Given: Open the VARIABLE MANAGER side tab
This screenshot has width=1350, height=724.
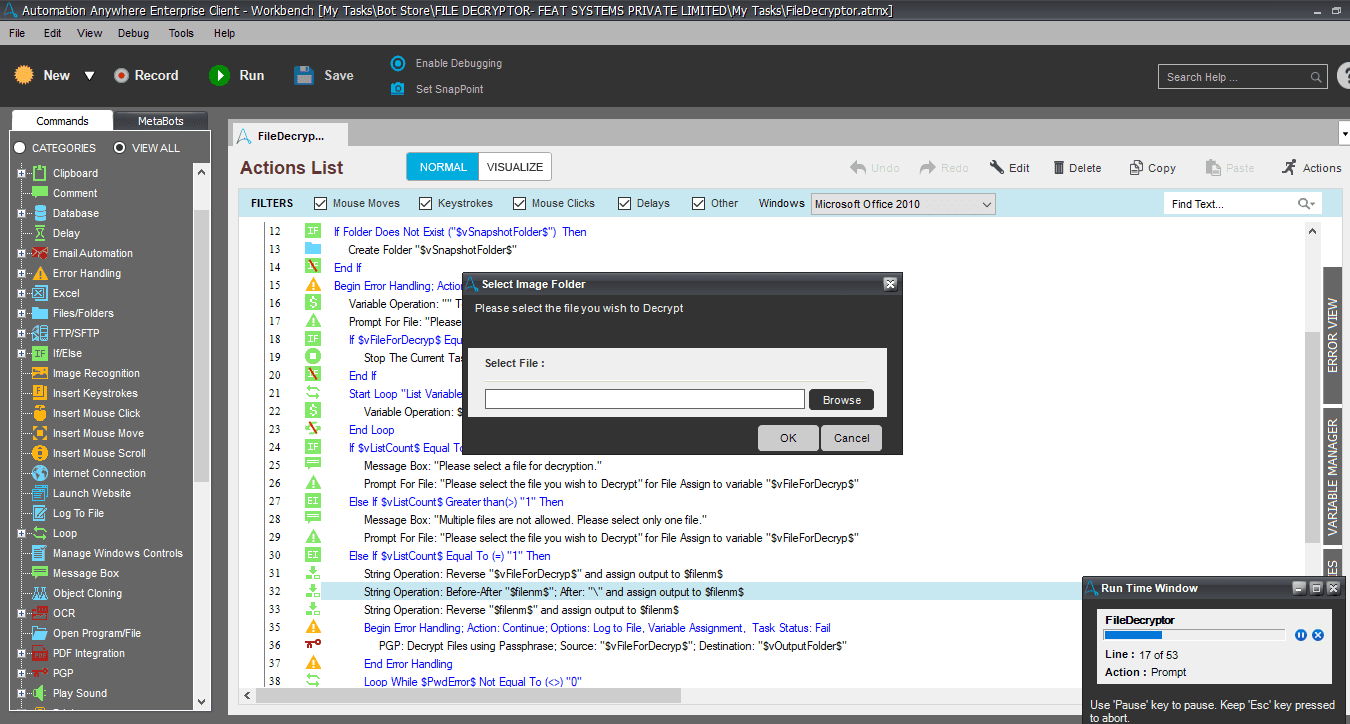Looking at the screenshot, I should [1332, 477].
